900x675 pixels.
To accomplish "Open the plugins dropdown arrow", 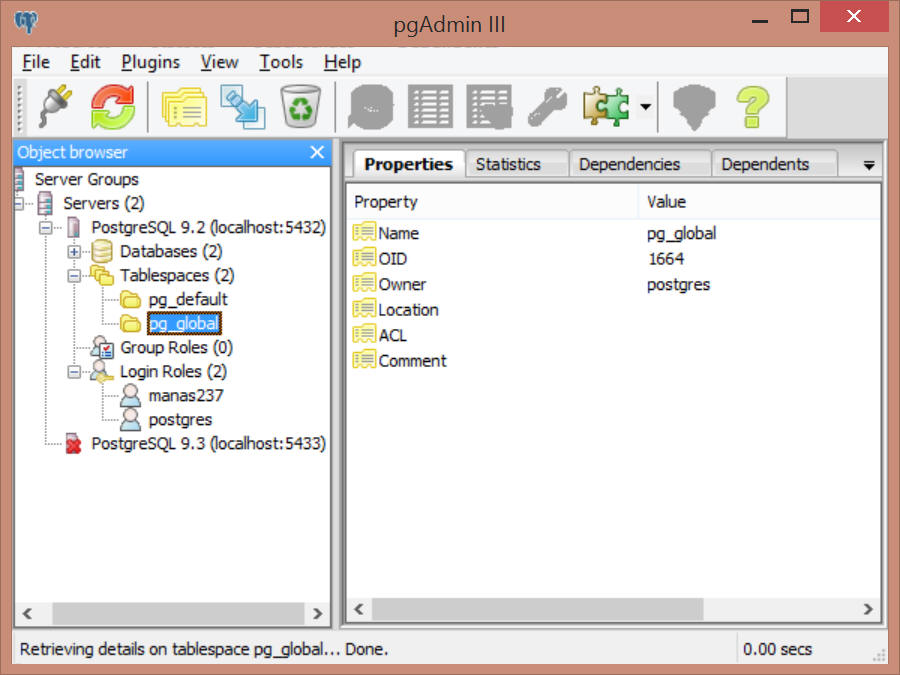I will click(x=646, y=107).
